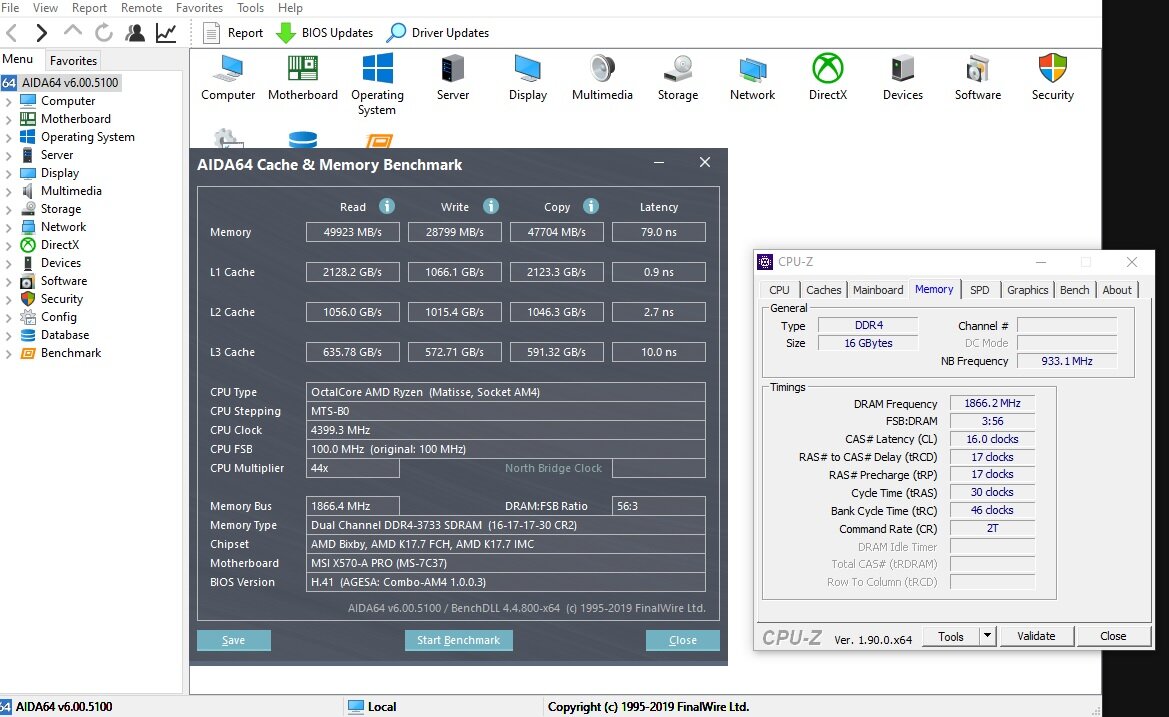Viewport: 1169px width, 717px height.
Task: Select Security in the sidebar tree
Action: tap(62, 299)
